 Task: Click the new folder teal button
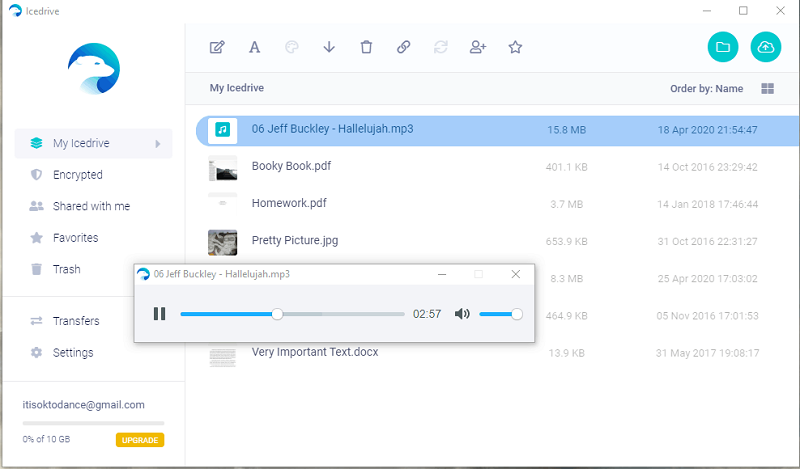click(x=722, y=47)
